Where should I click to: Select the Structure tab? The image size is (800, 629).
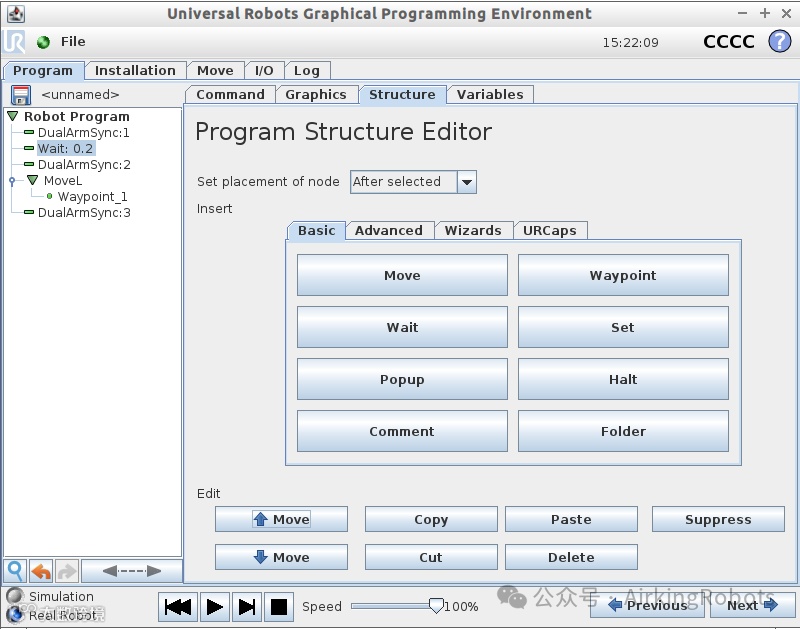pyautogui.click(x=402, y=94)
